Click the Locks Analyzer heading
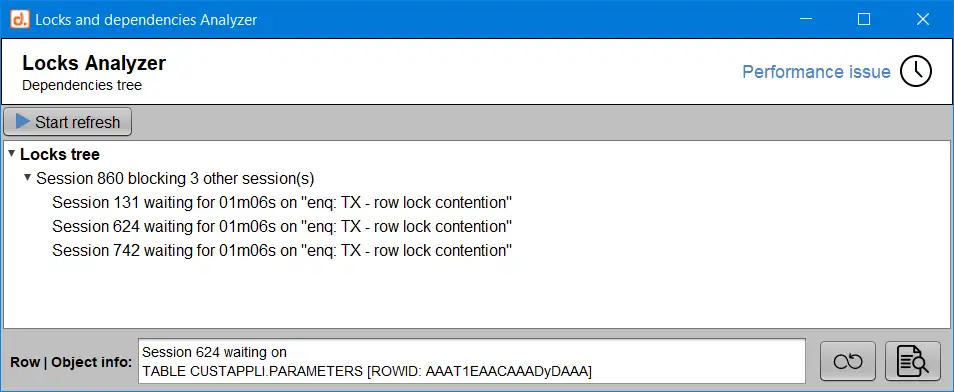 [94, 63]
